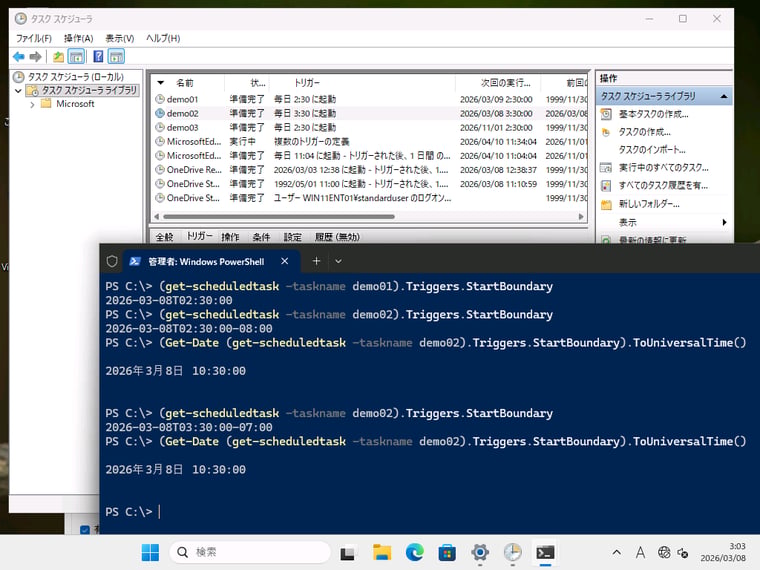Click the taskbar 検索 search box
The image size is (760, 570).
click(250, 552)
